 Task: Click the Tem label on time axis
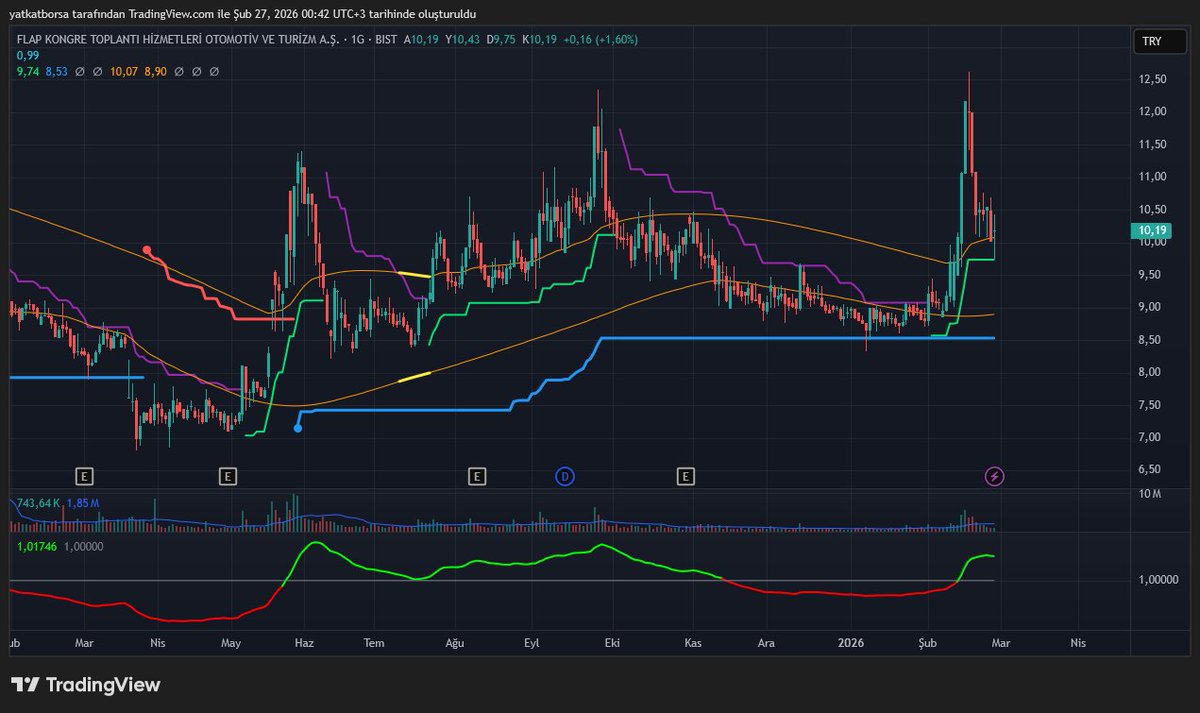(374, 643)
